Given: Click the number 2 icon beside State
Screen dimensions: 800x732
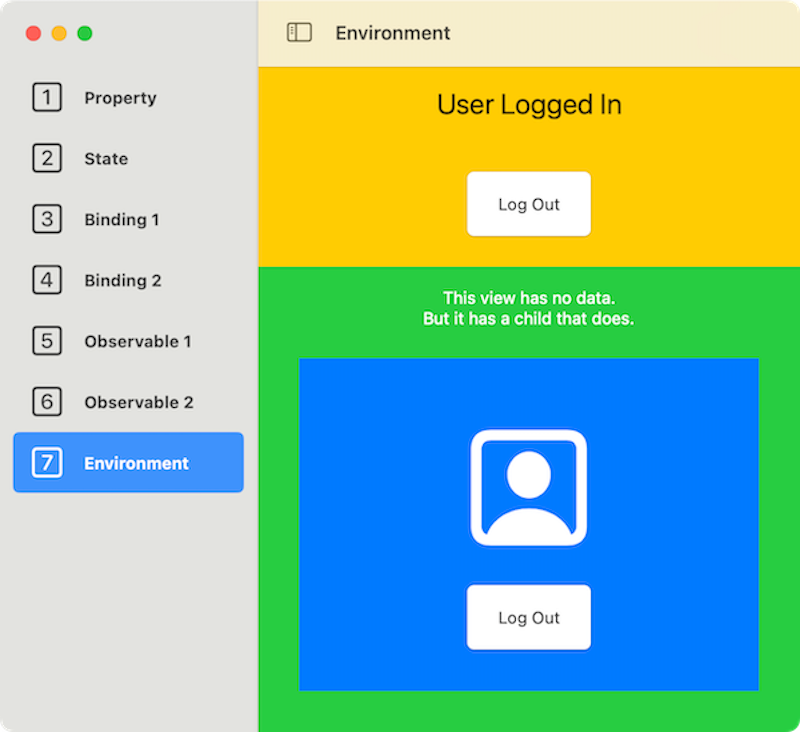Looking at the screenshot, I should coord(47,159).
